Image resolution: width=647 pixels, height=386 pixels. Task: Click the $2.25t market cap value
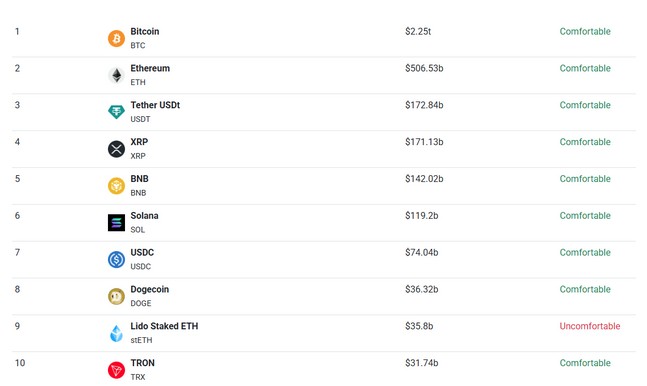point(418,31)
